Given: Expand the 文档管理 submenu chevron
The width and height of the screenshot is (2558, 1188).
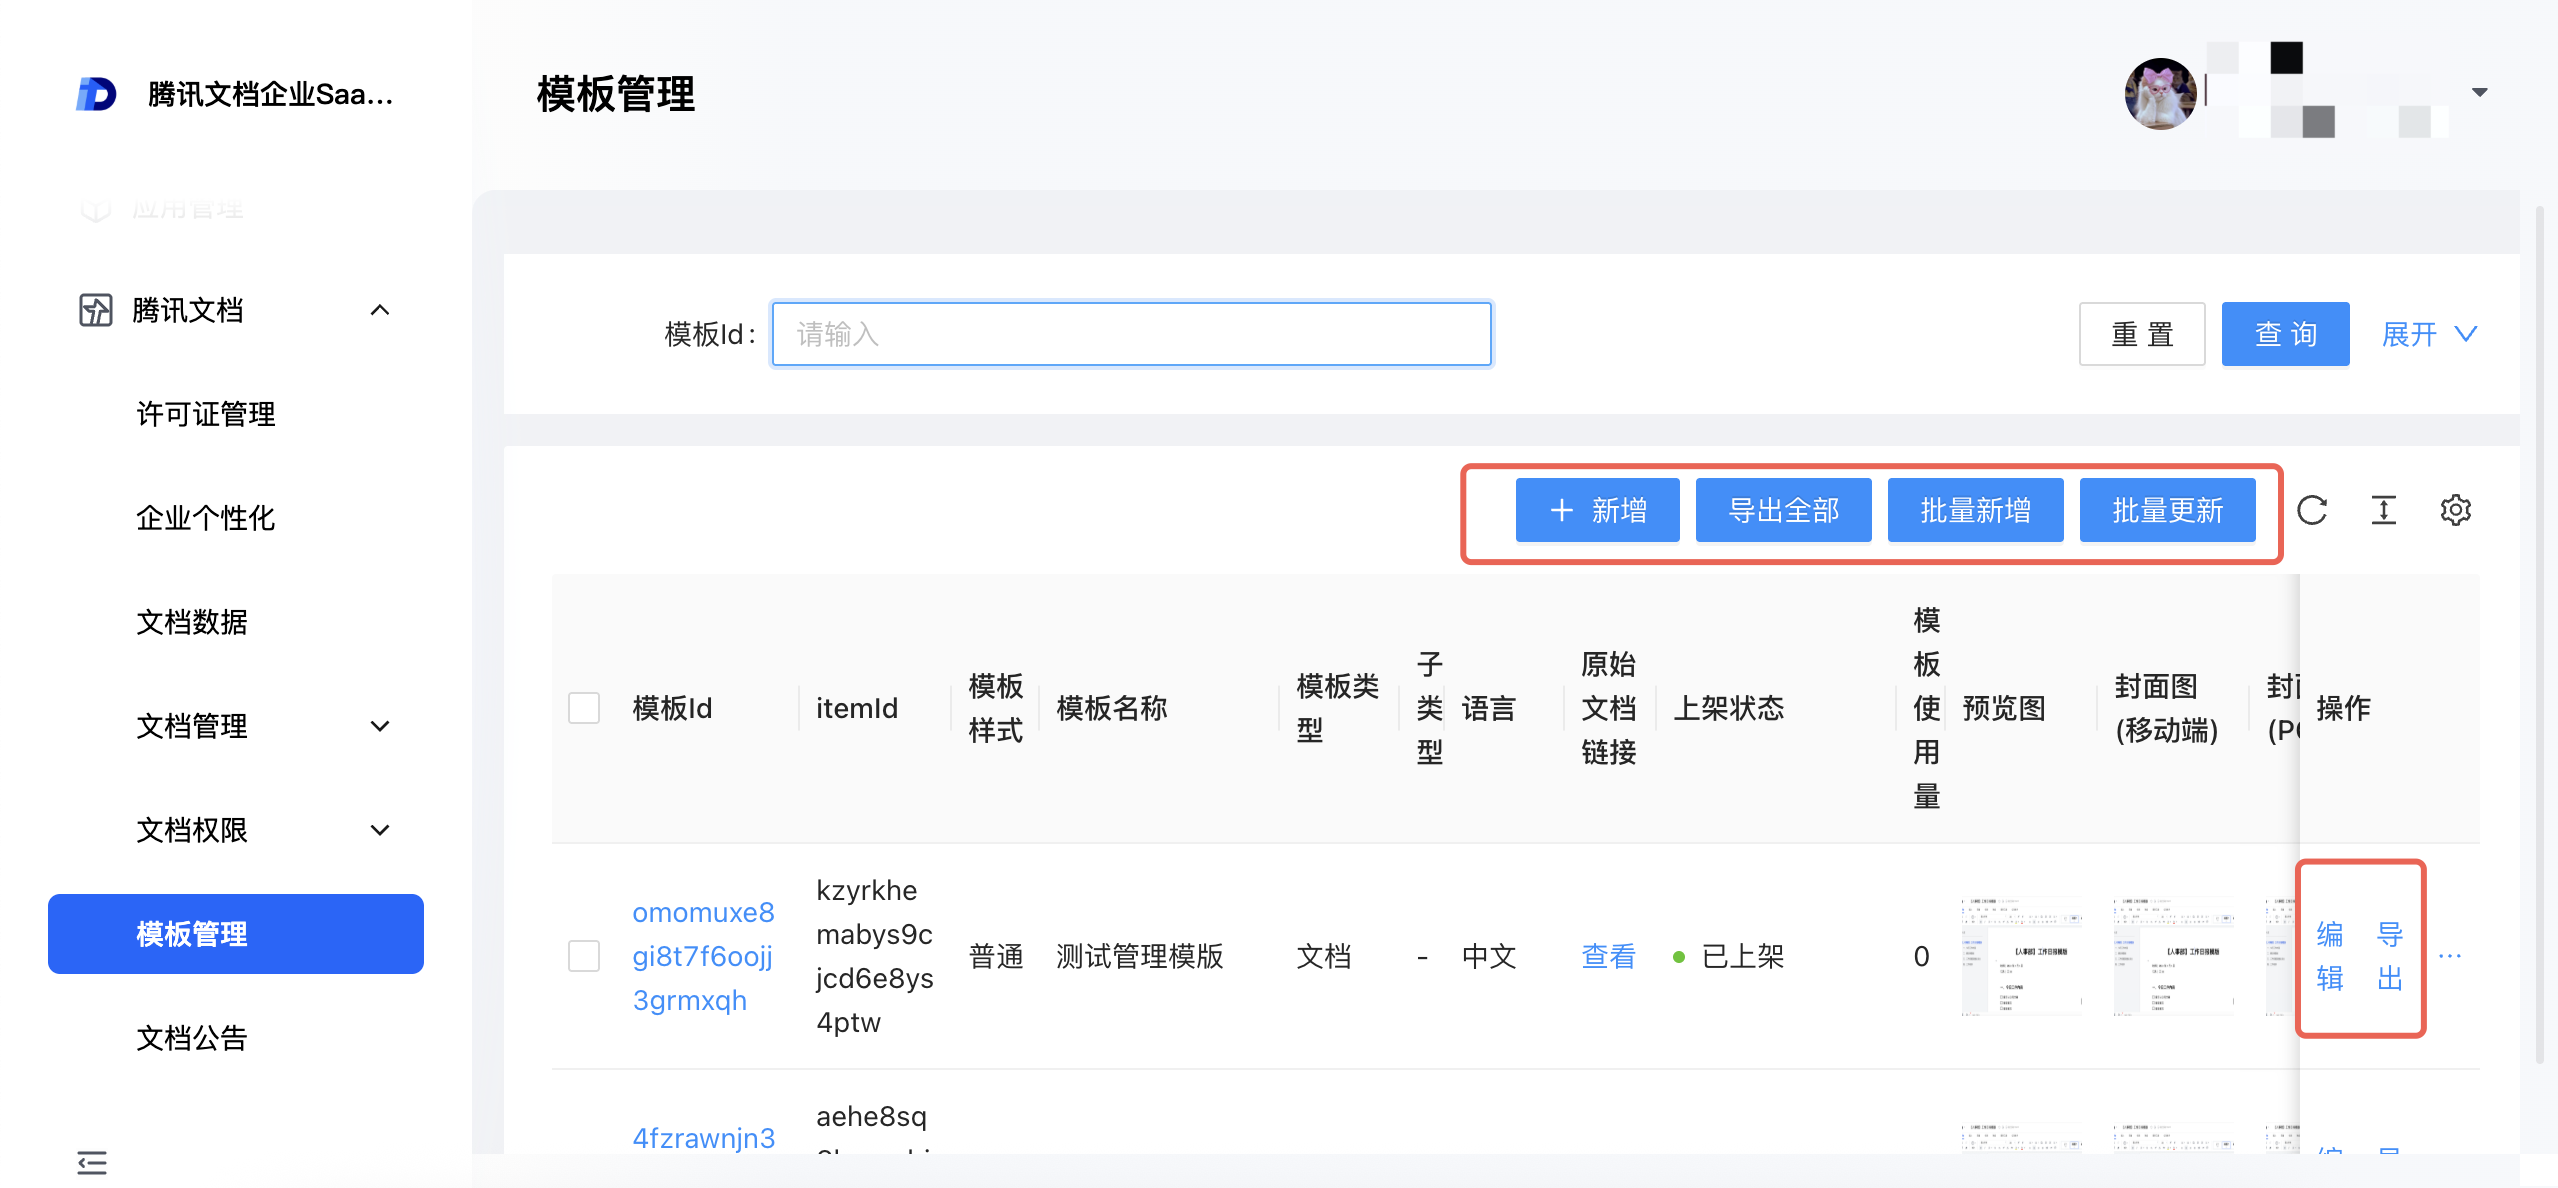Looking at the screenshot, I should pyautogui.click(x=380, y=726).
